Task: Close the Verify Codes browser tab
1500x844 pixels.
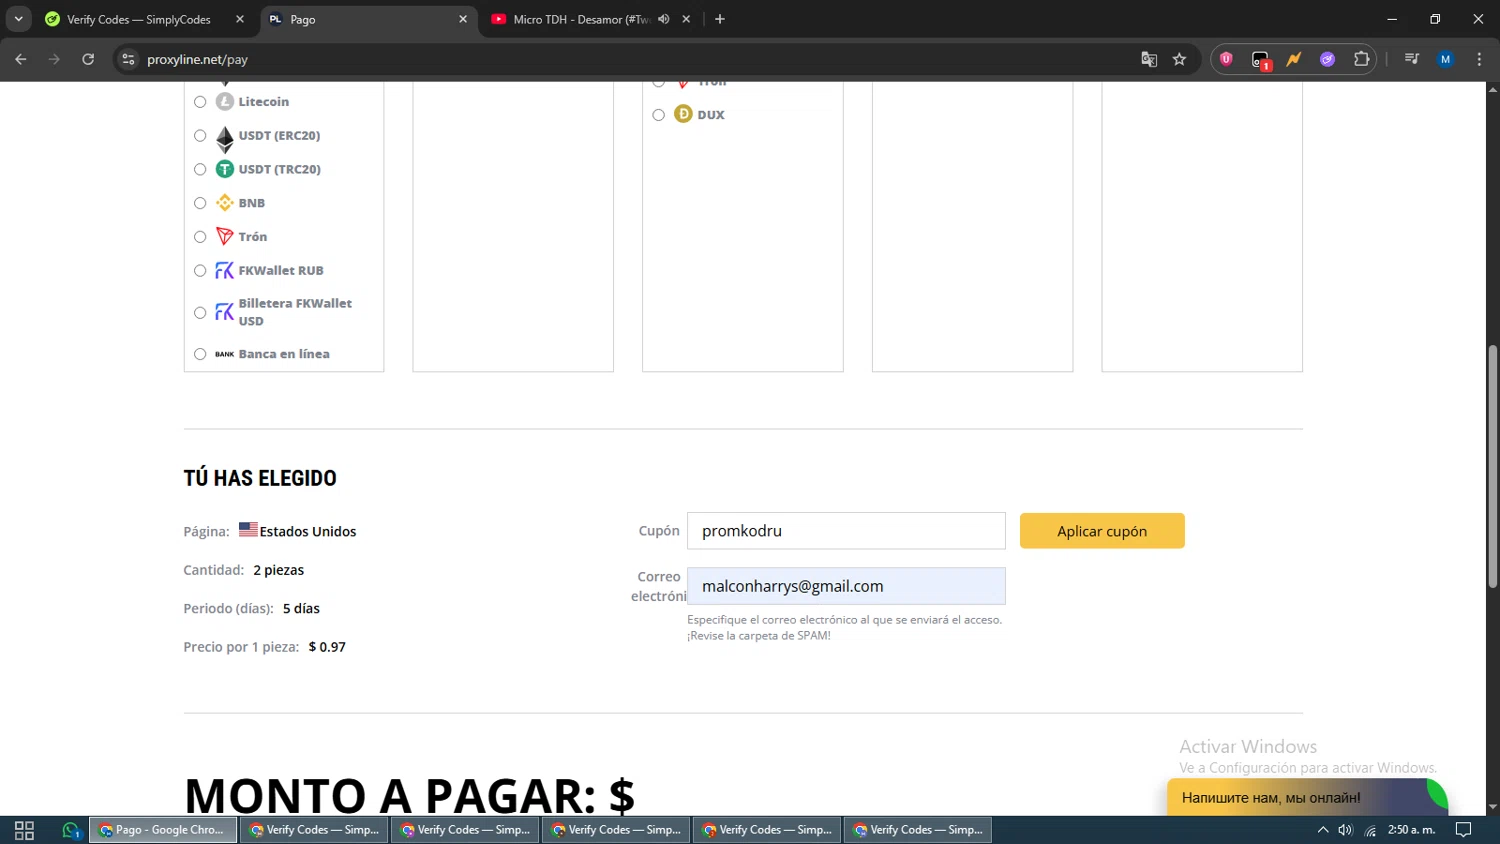Action: coord(240,19)
